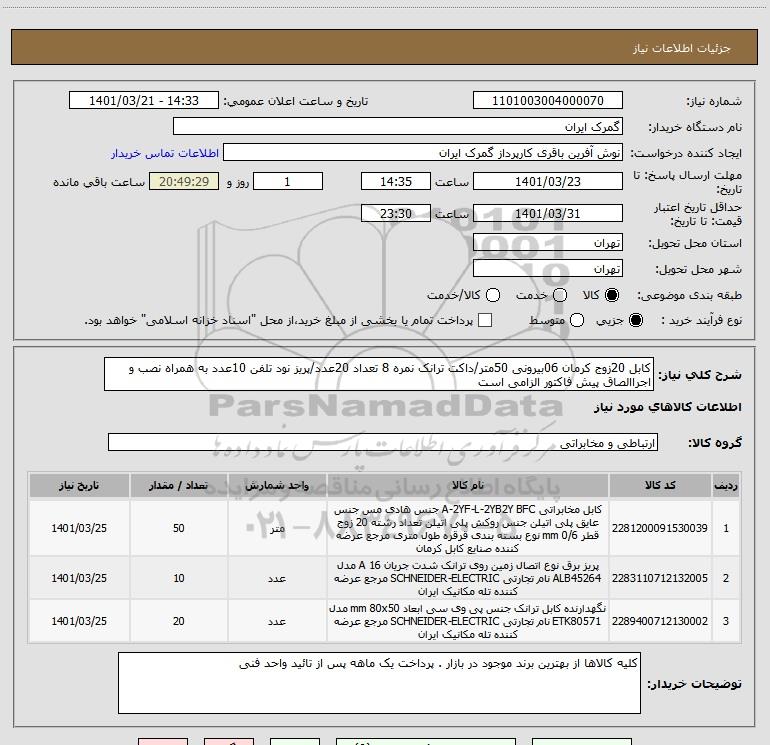Viewport: 770px width, 745px height.
Task: Click the response deadline time field 14:35
Action: (396, 182)
